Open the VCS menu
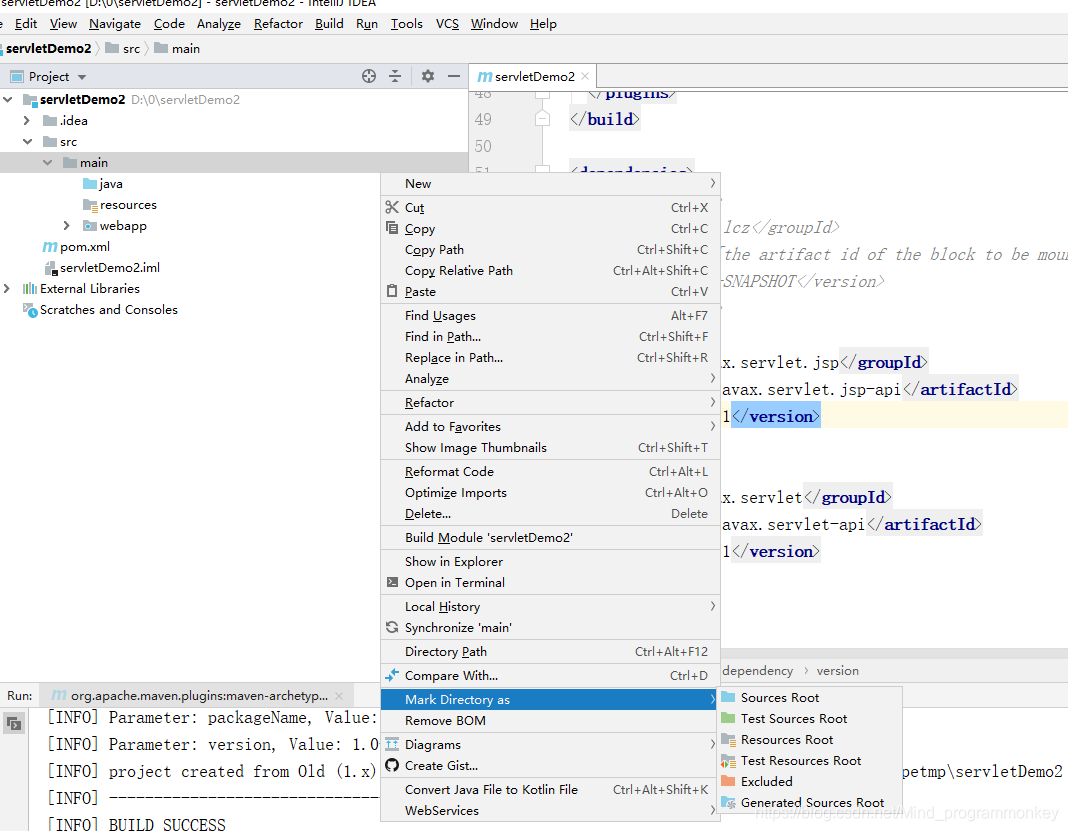1068x831 pixels. [x=447, y=24]
